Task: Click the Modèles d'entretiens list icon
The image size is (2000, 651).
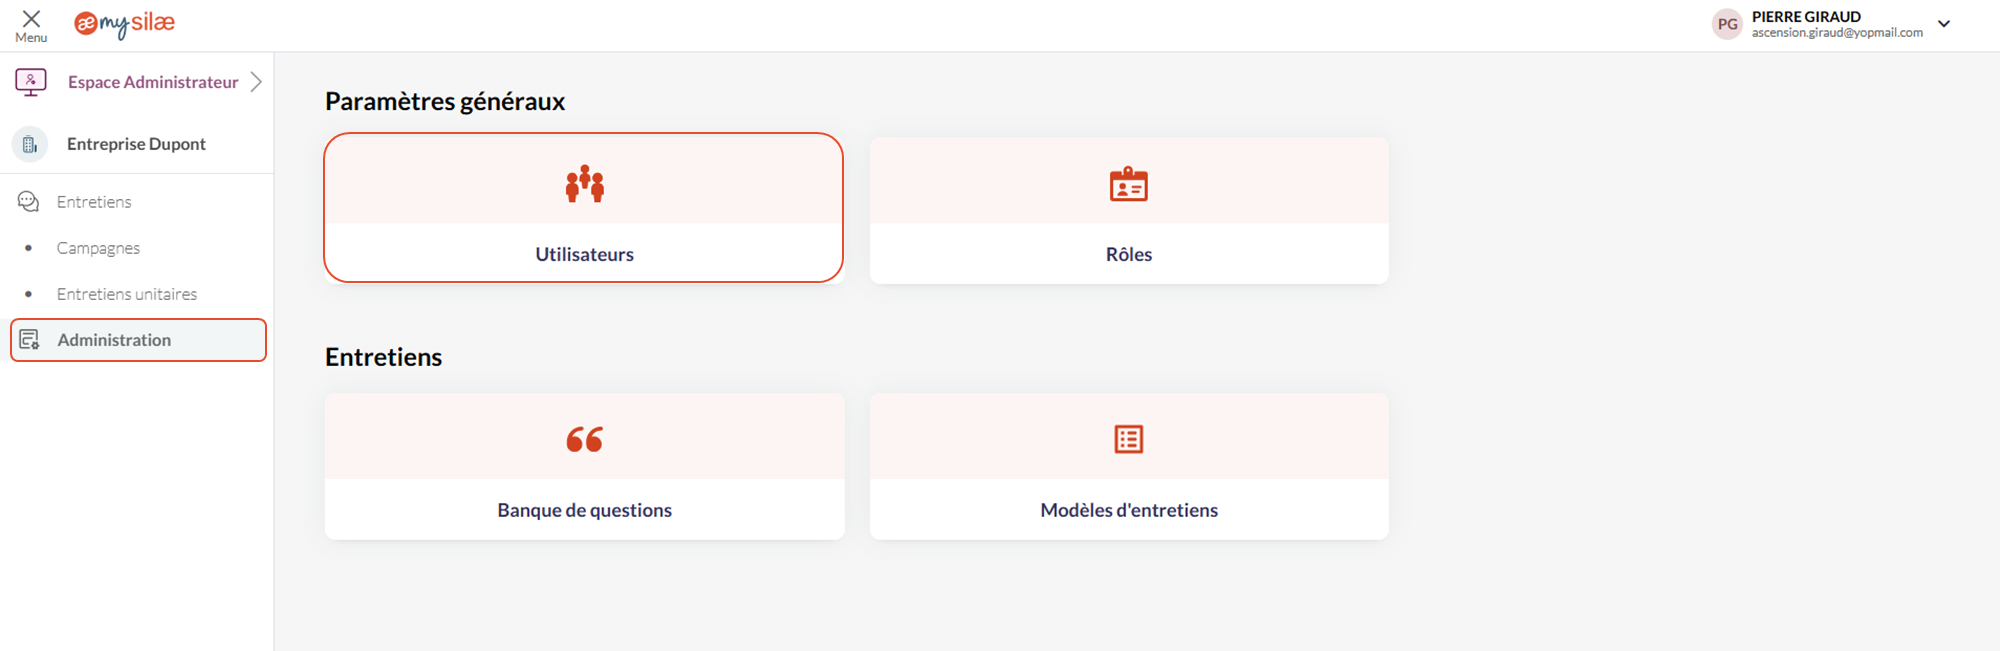Action: [1129, 439]
